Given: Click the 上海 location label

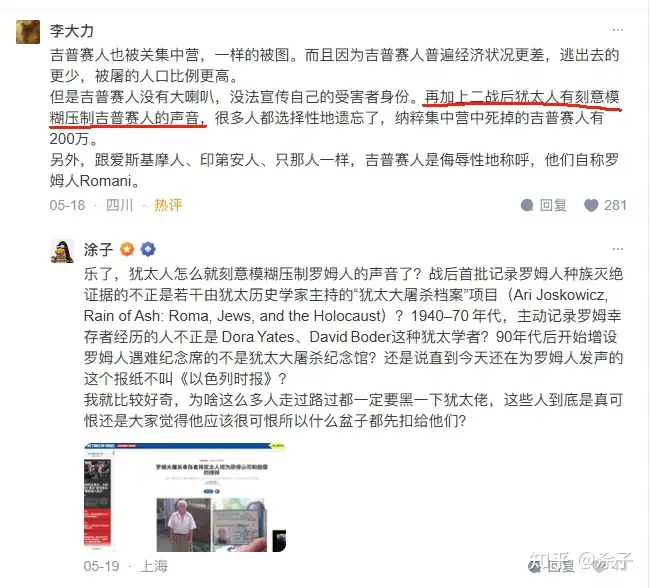Looking at the screenshot, I should (x=154, y=566).
